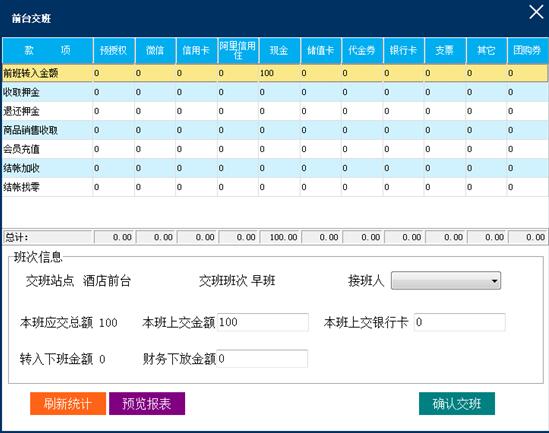Click the 本班上交银行卡 input box

pyautogui.click(x=459, y=322)
